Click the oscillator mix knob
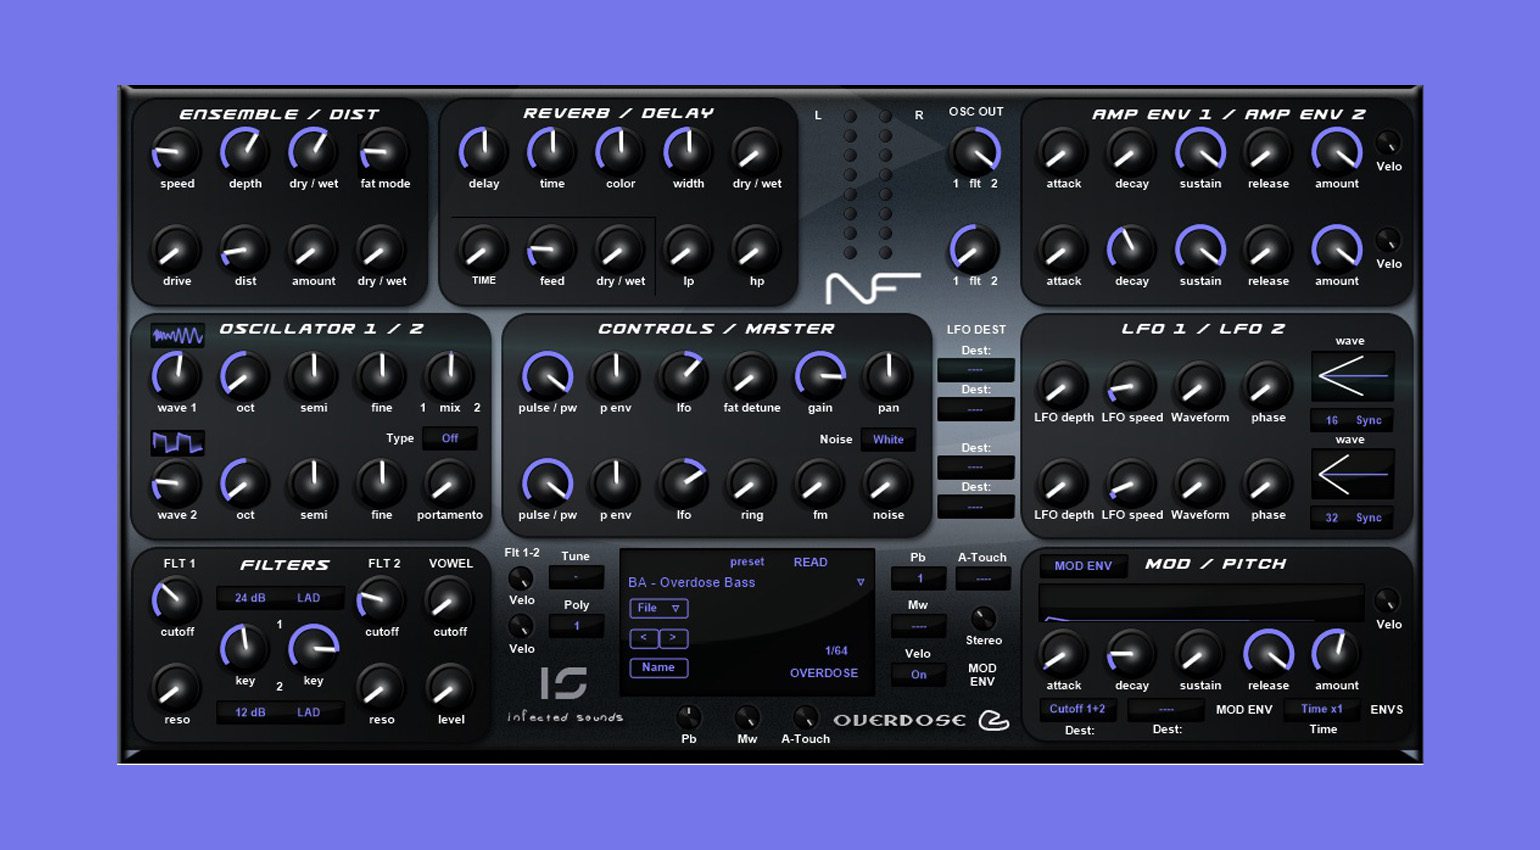This screenshot has height=850, width=1540. 449,377
